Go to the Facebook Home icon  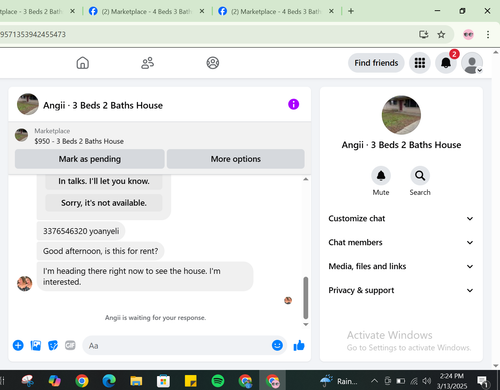coord(83,63)
